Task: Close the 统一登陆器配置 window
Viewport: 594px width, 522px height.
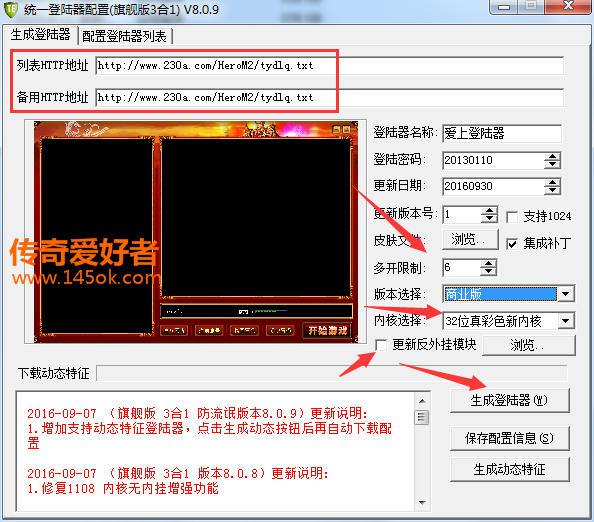Action: [x=568, y=6]
